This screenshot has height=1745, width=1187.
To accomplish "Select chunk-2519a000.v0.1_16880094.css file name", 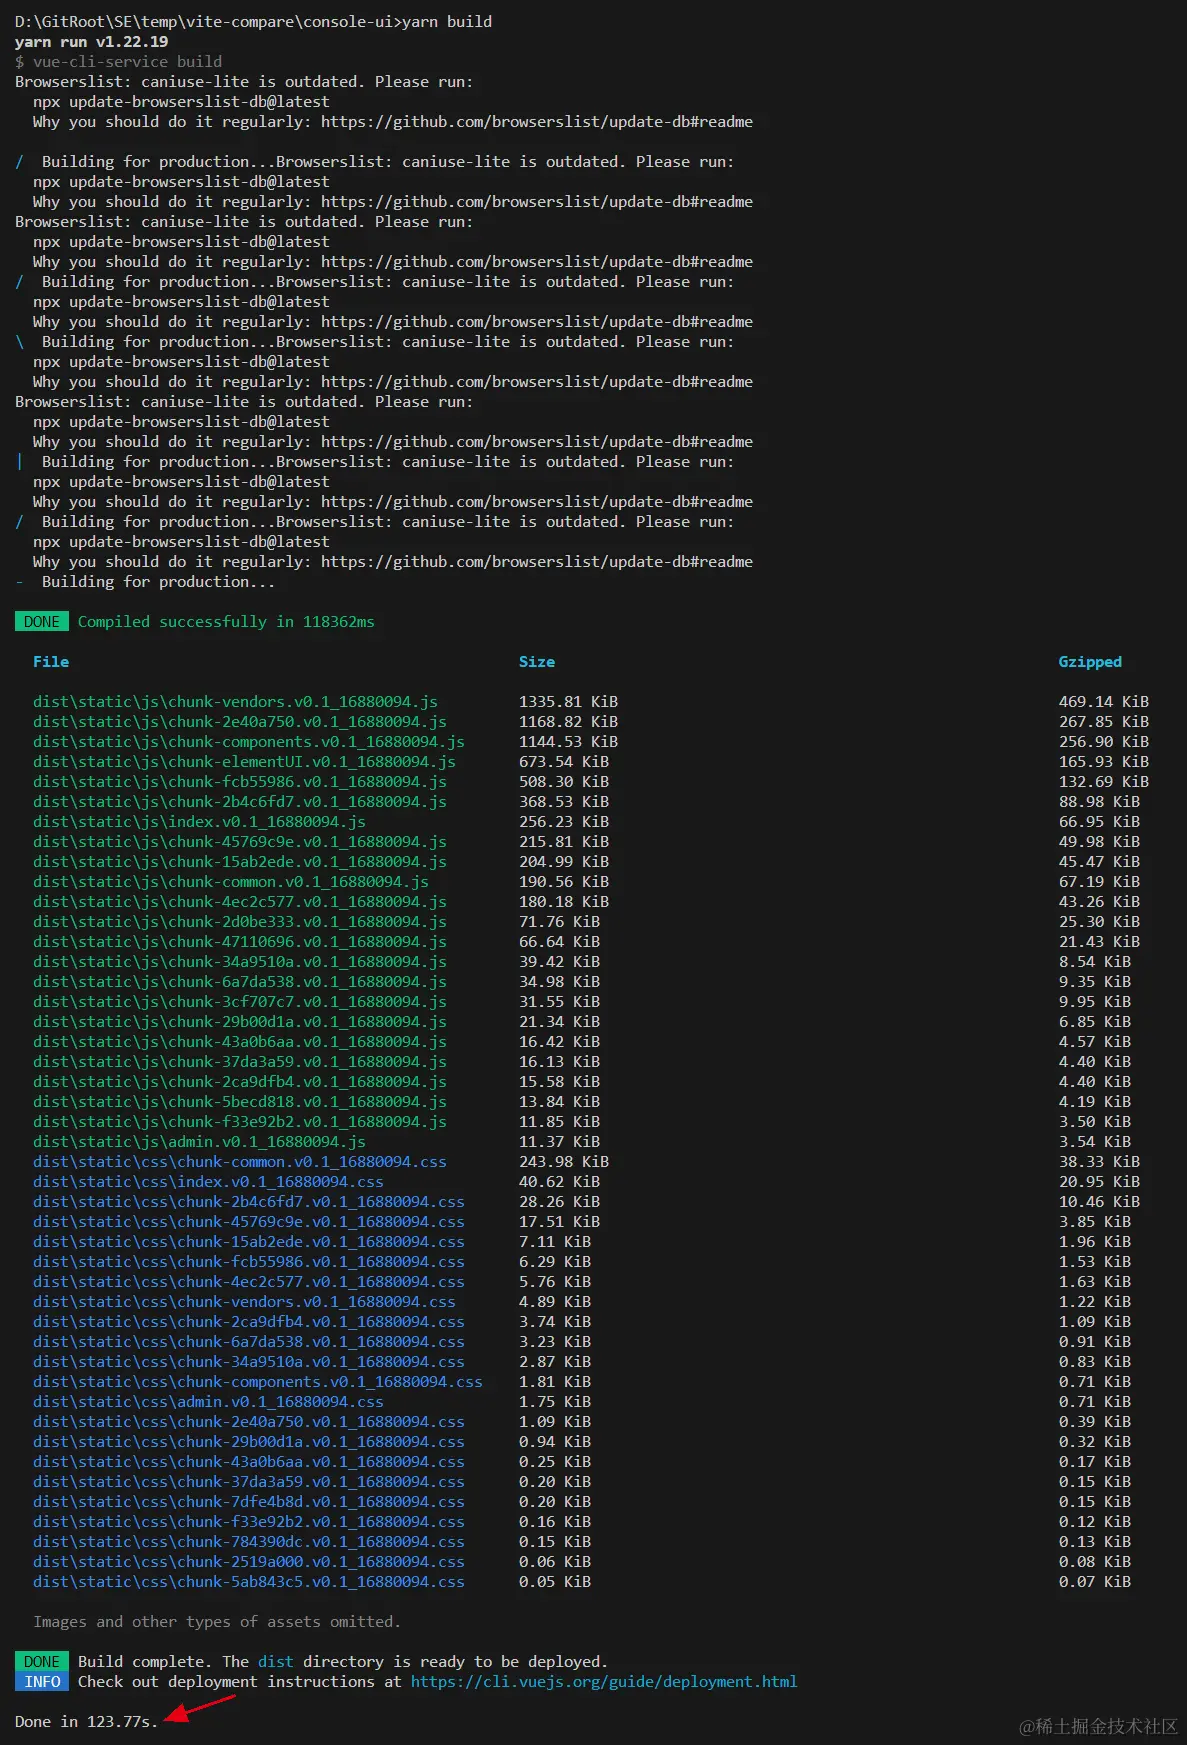I will (x=249, y=1562).
